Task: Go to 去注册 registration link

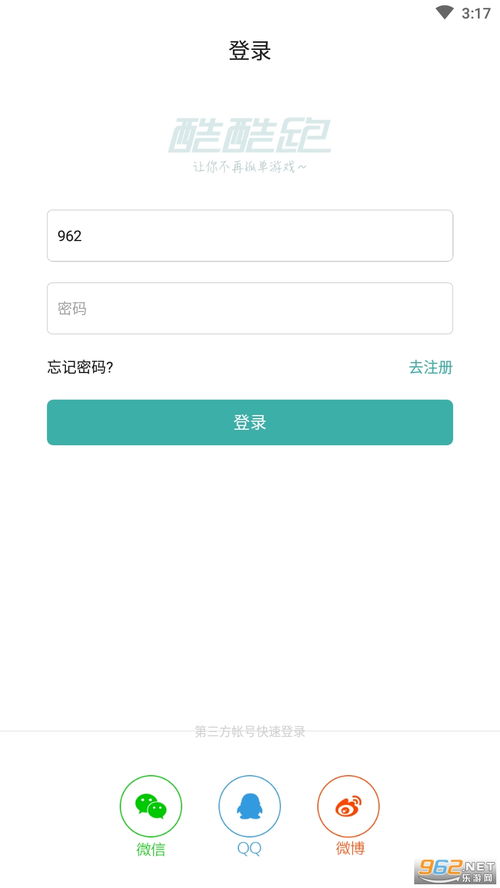Action: [x=430, y=368]
